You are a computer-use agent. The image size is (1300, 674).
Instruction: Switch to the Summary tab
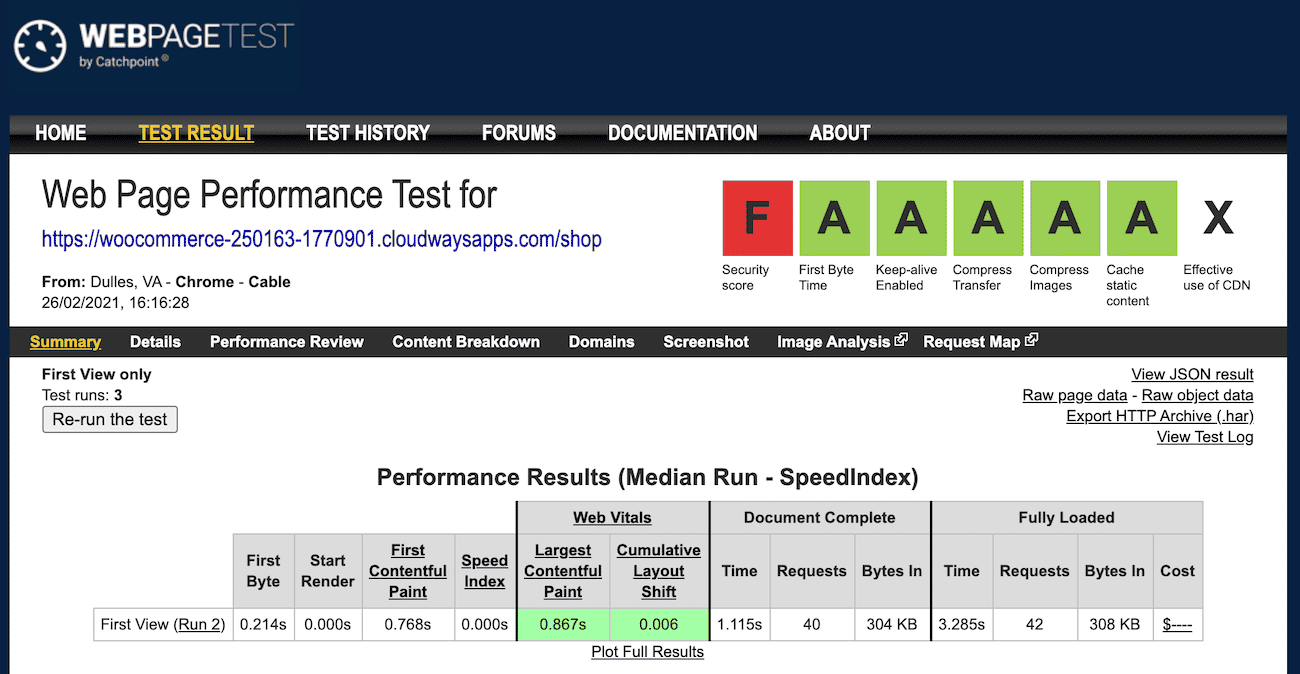(x=65, y=342)
